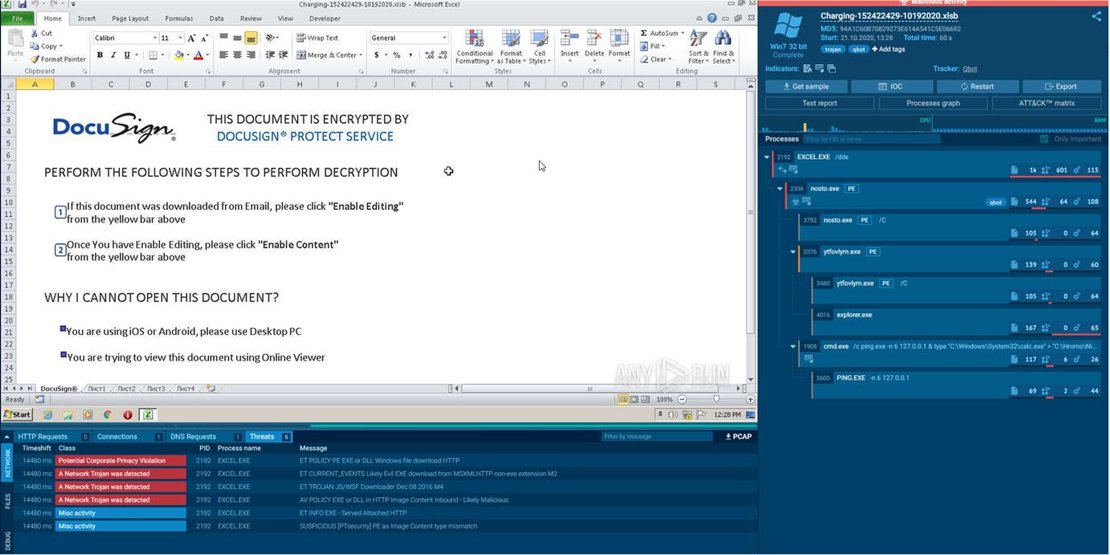Select the Bottom Align icon
The height and width of the screenshot is (555, 1110).
tap(251, 38)
